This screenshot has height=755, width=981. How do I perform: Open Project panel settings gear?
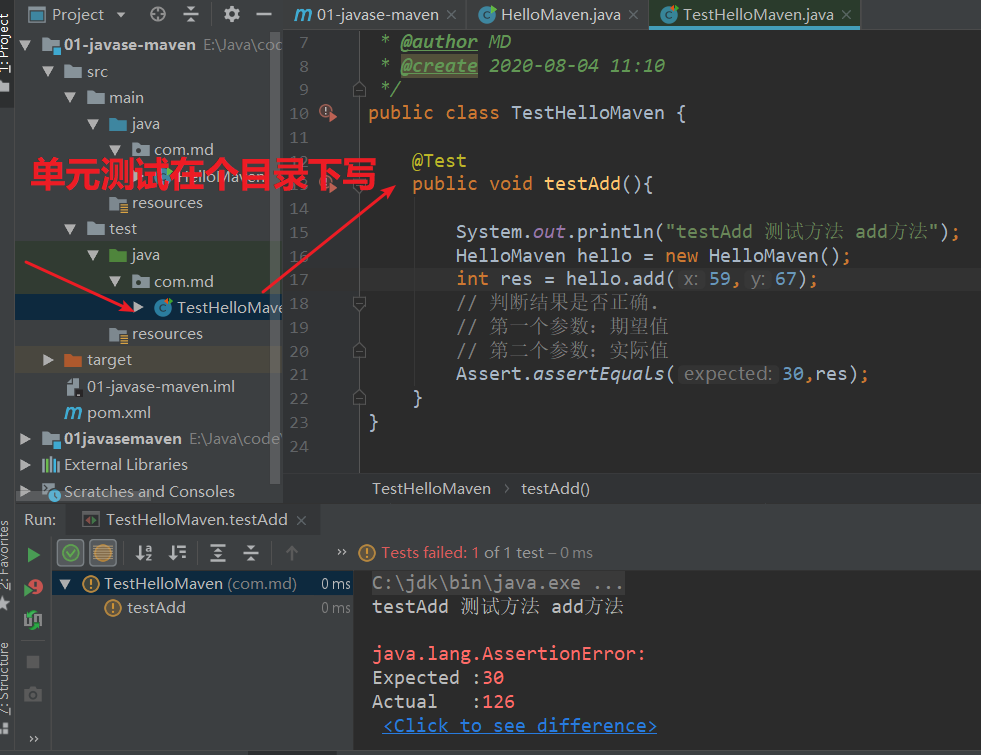pyautogui.click(x=232, y=14)
